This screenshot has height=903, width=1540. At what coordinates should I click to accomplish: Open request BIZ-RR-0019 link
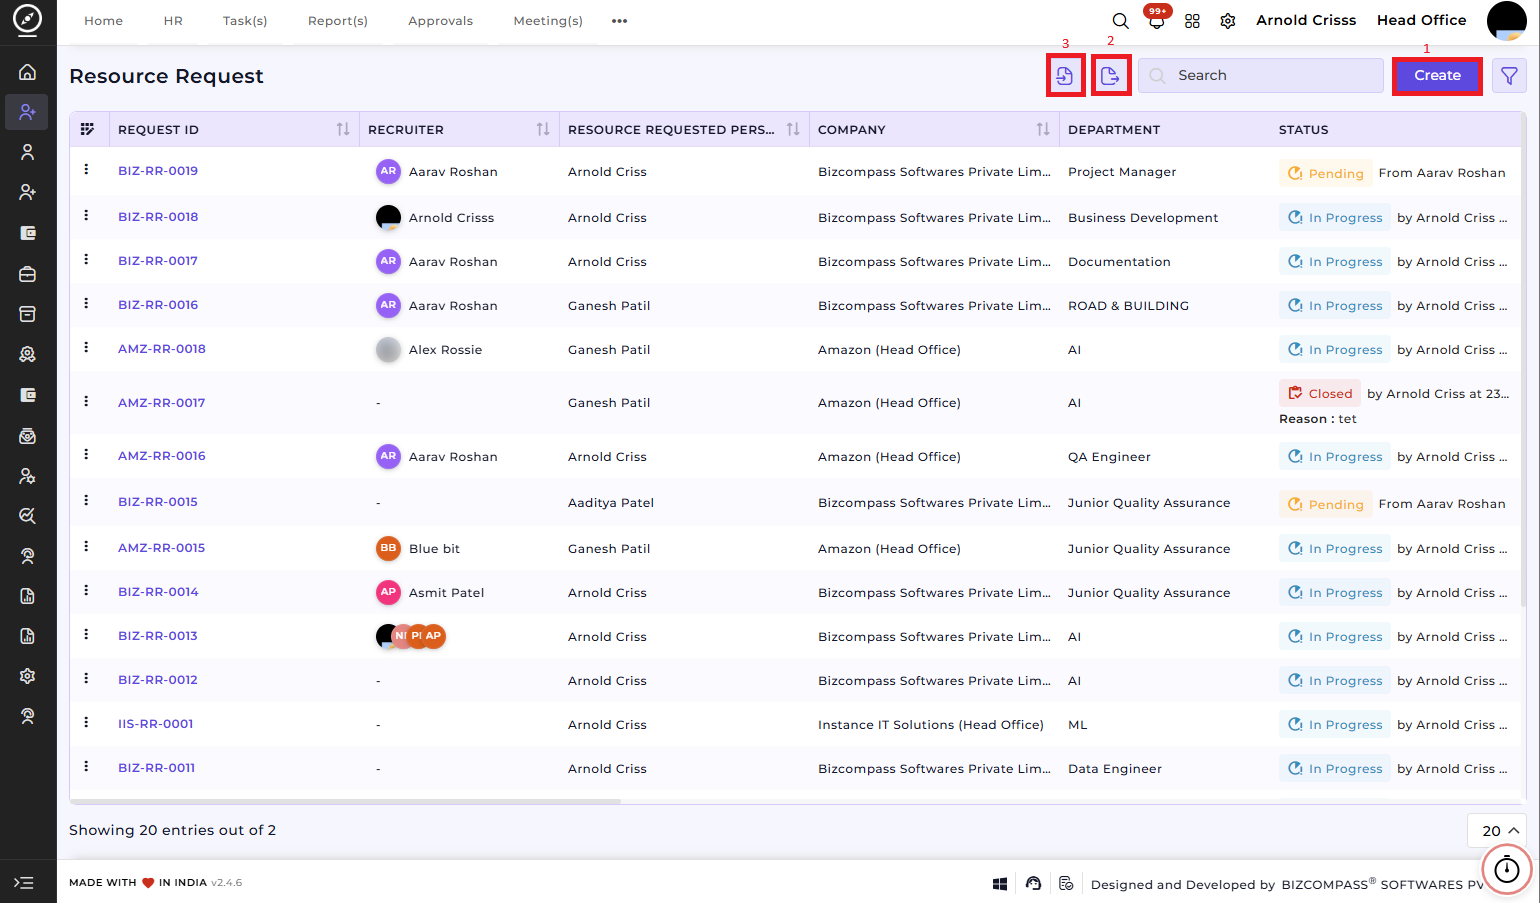pos(158,171)
